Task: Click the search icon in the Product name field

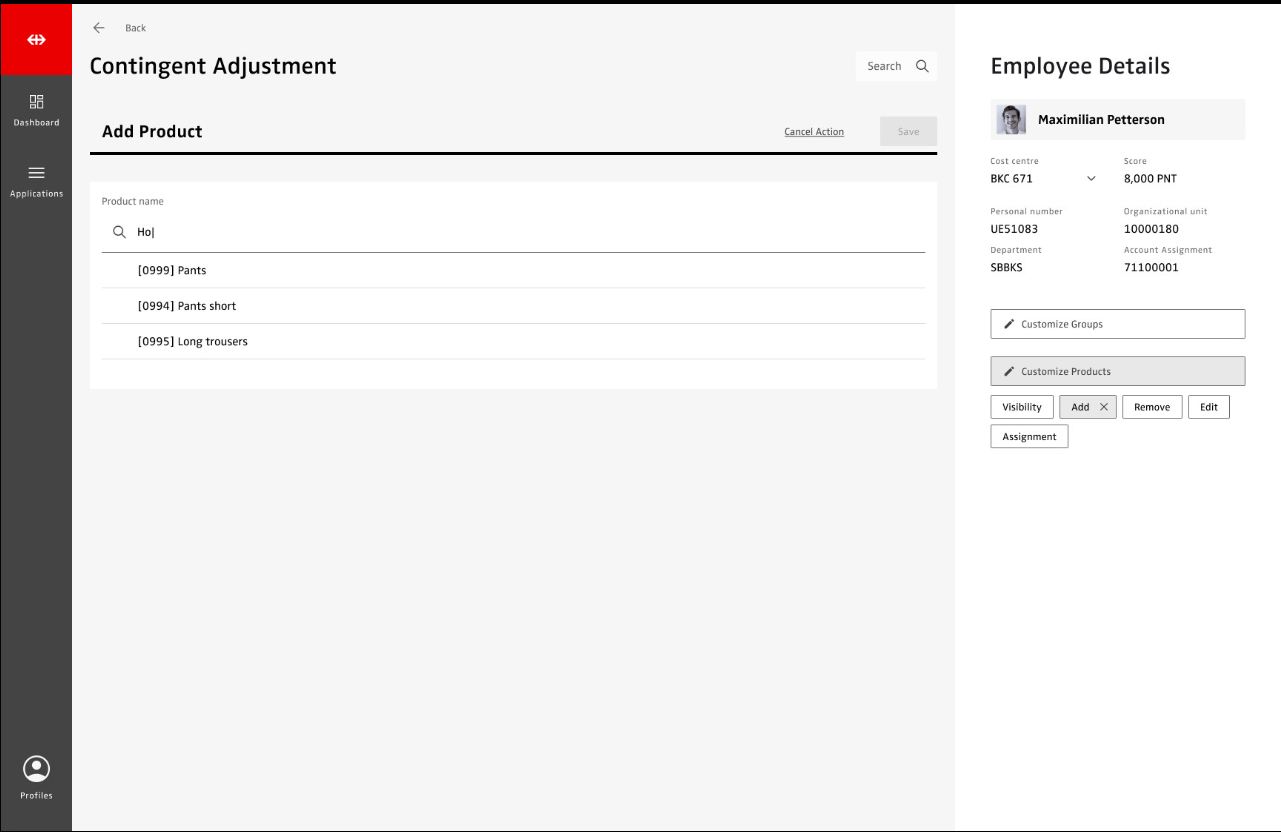Action: pos(119,232)
